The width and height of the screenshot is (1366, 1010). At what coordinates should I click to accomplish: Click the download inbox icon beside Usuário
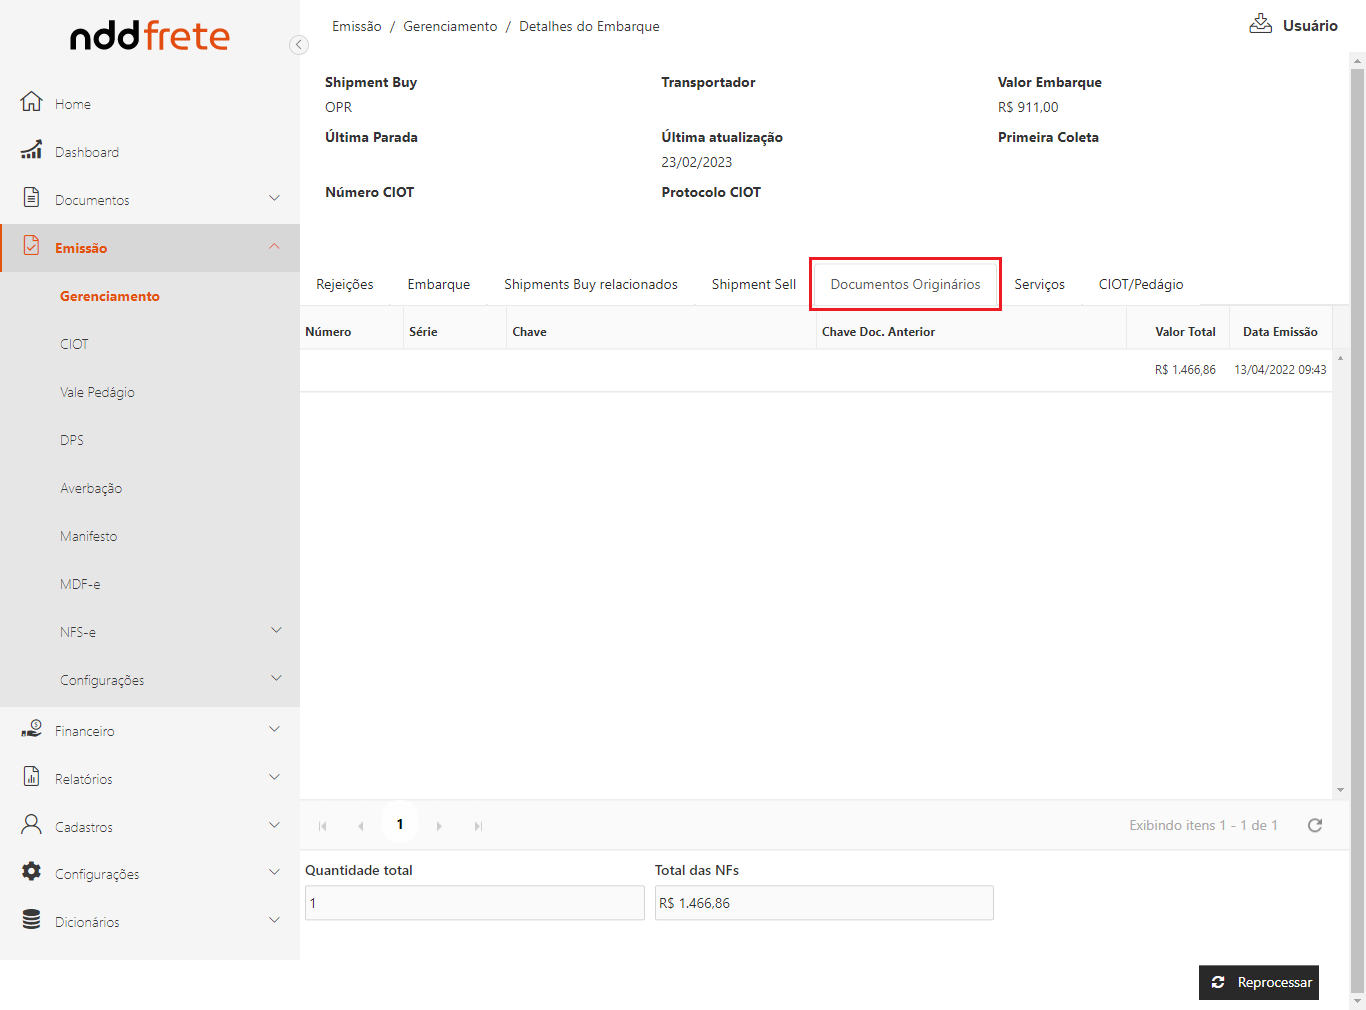point(1260,24)
